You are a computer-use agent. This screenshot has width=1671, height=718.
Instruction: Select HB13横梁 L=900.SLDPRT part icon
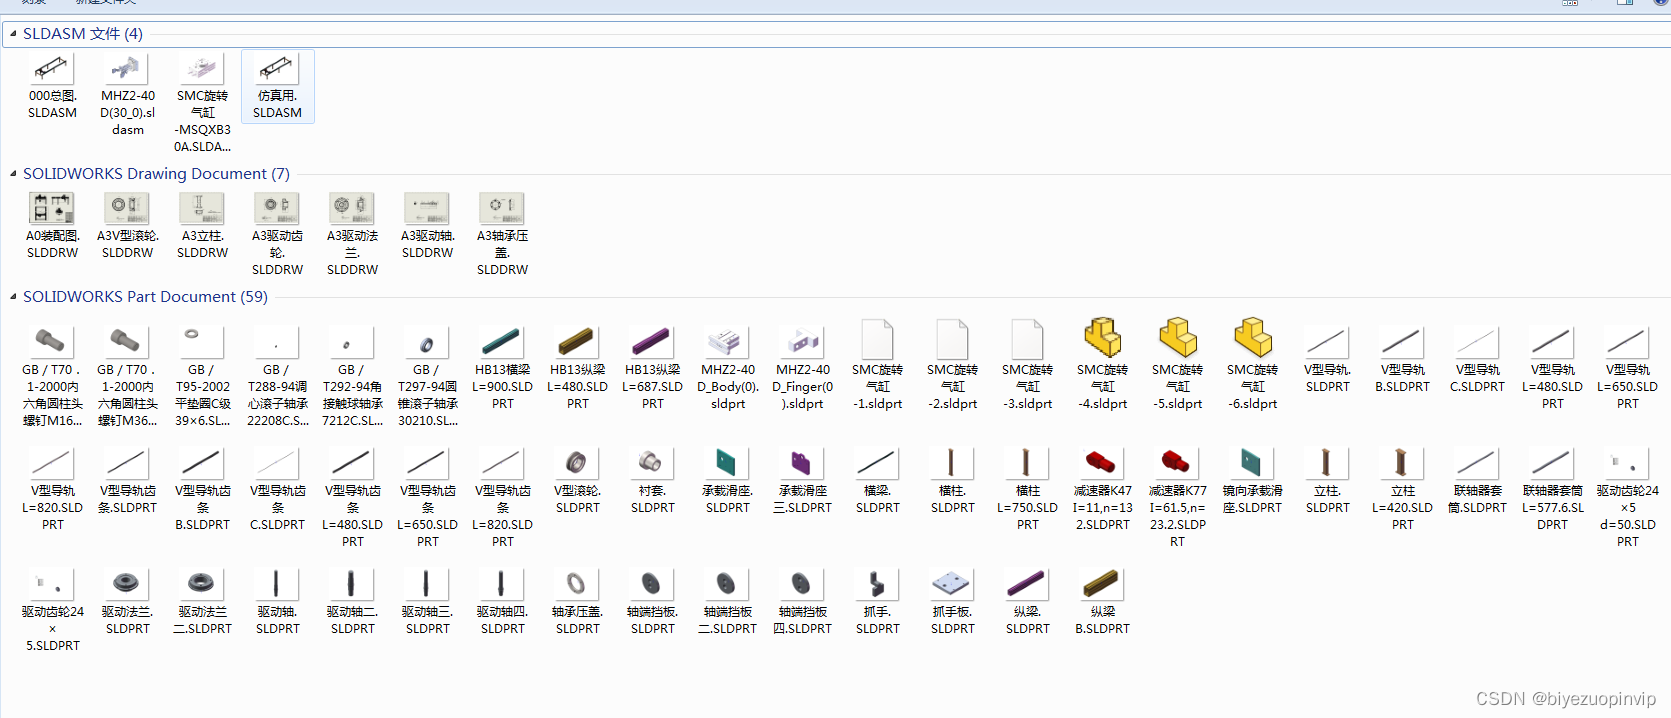(x=502, y=341)
